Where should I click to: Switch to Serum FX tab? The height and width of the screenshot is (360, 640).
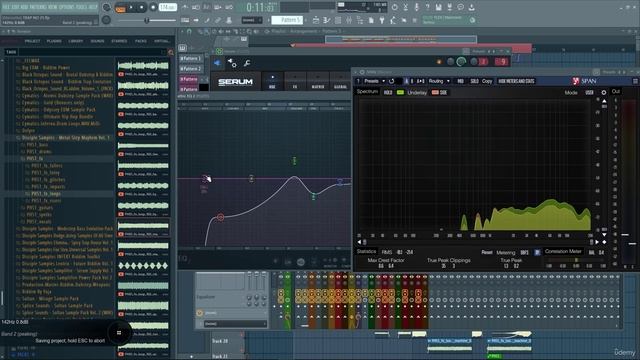[x=295, y=82]
